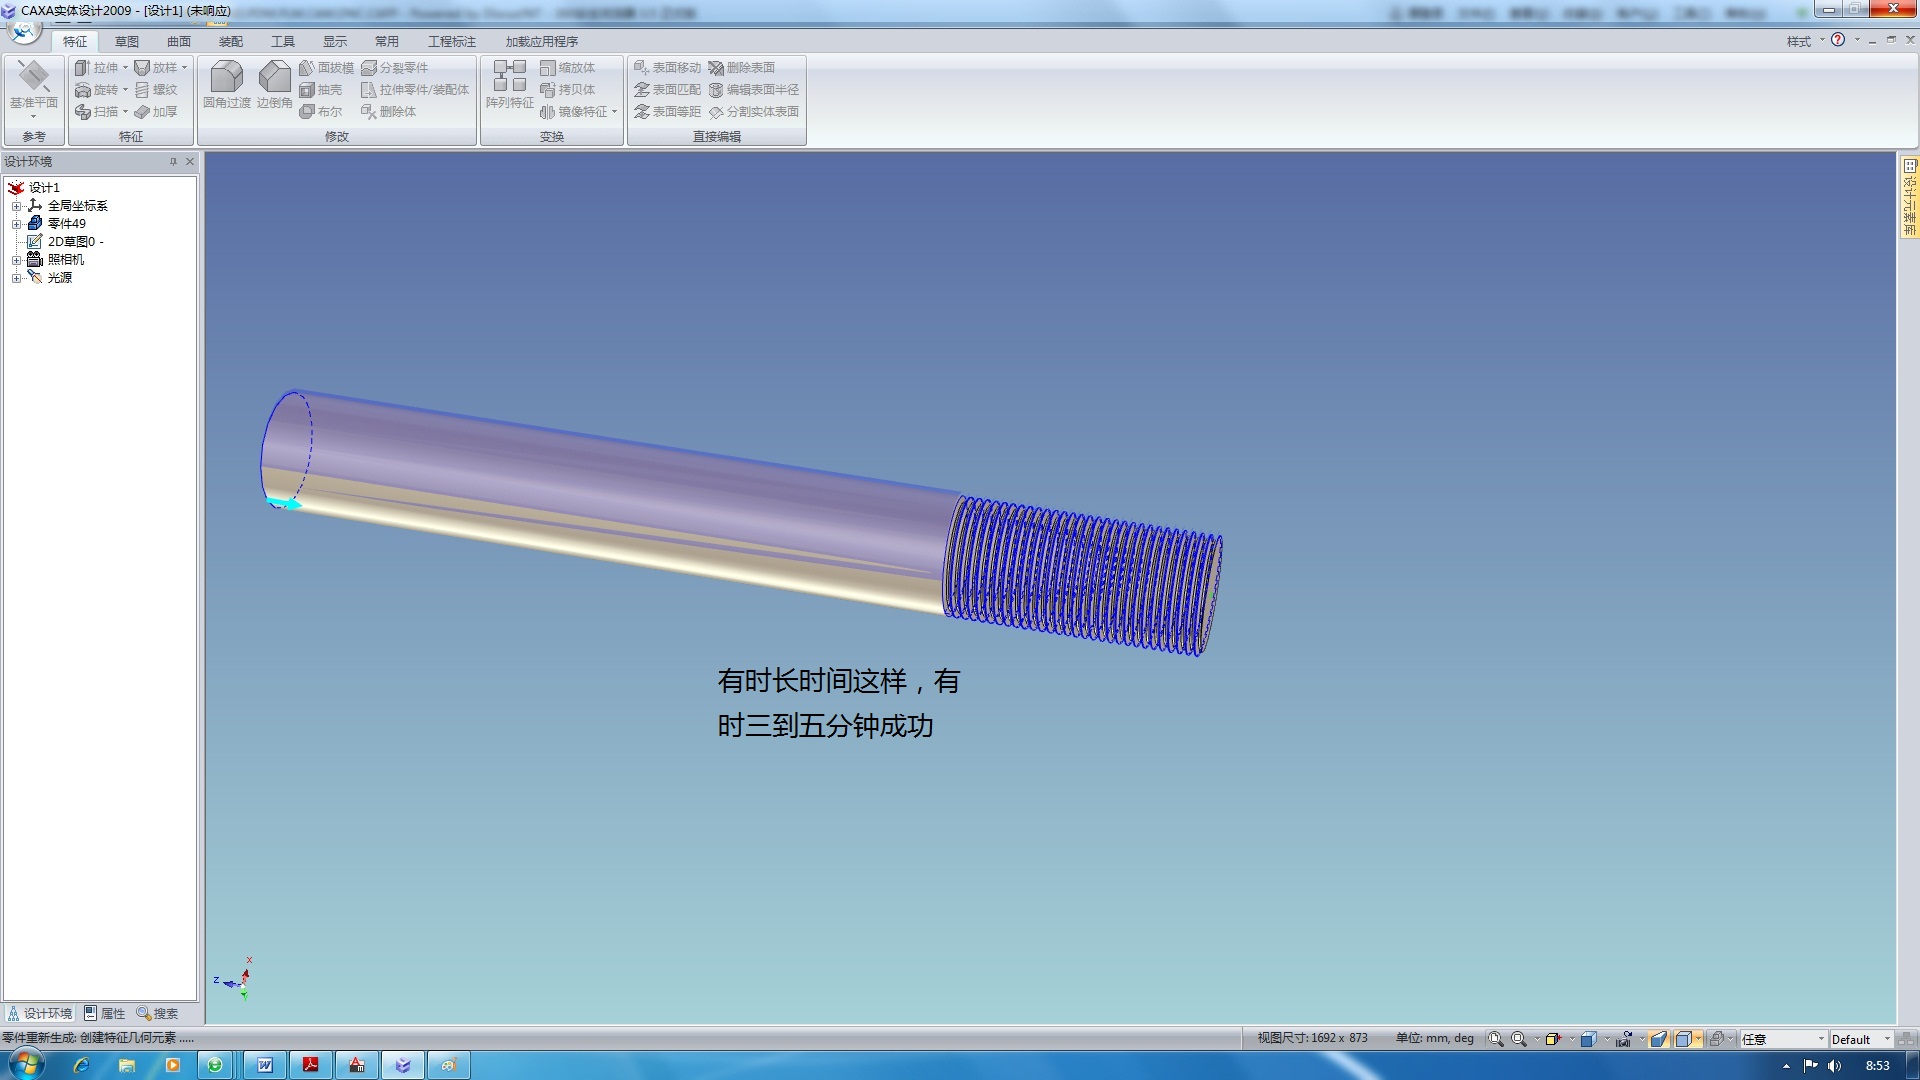Open the 属性 panel tab
The height and width of the screenshot is (1080, 1920).
(105, 1013)
